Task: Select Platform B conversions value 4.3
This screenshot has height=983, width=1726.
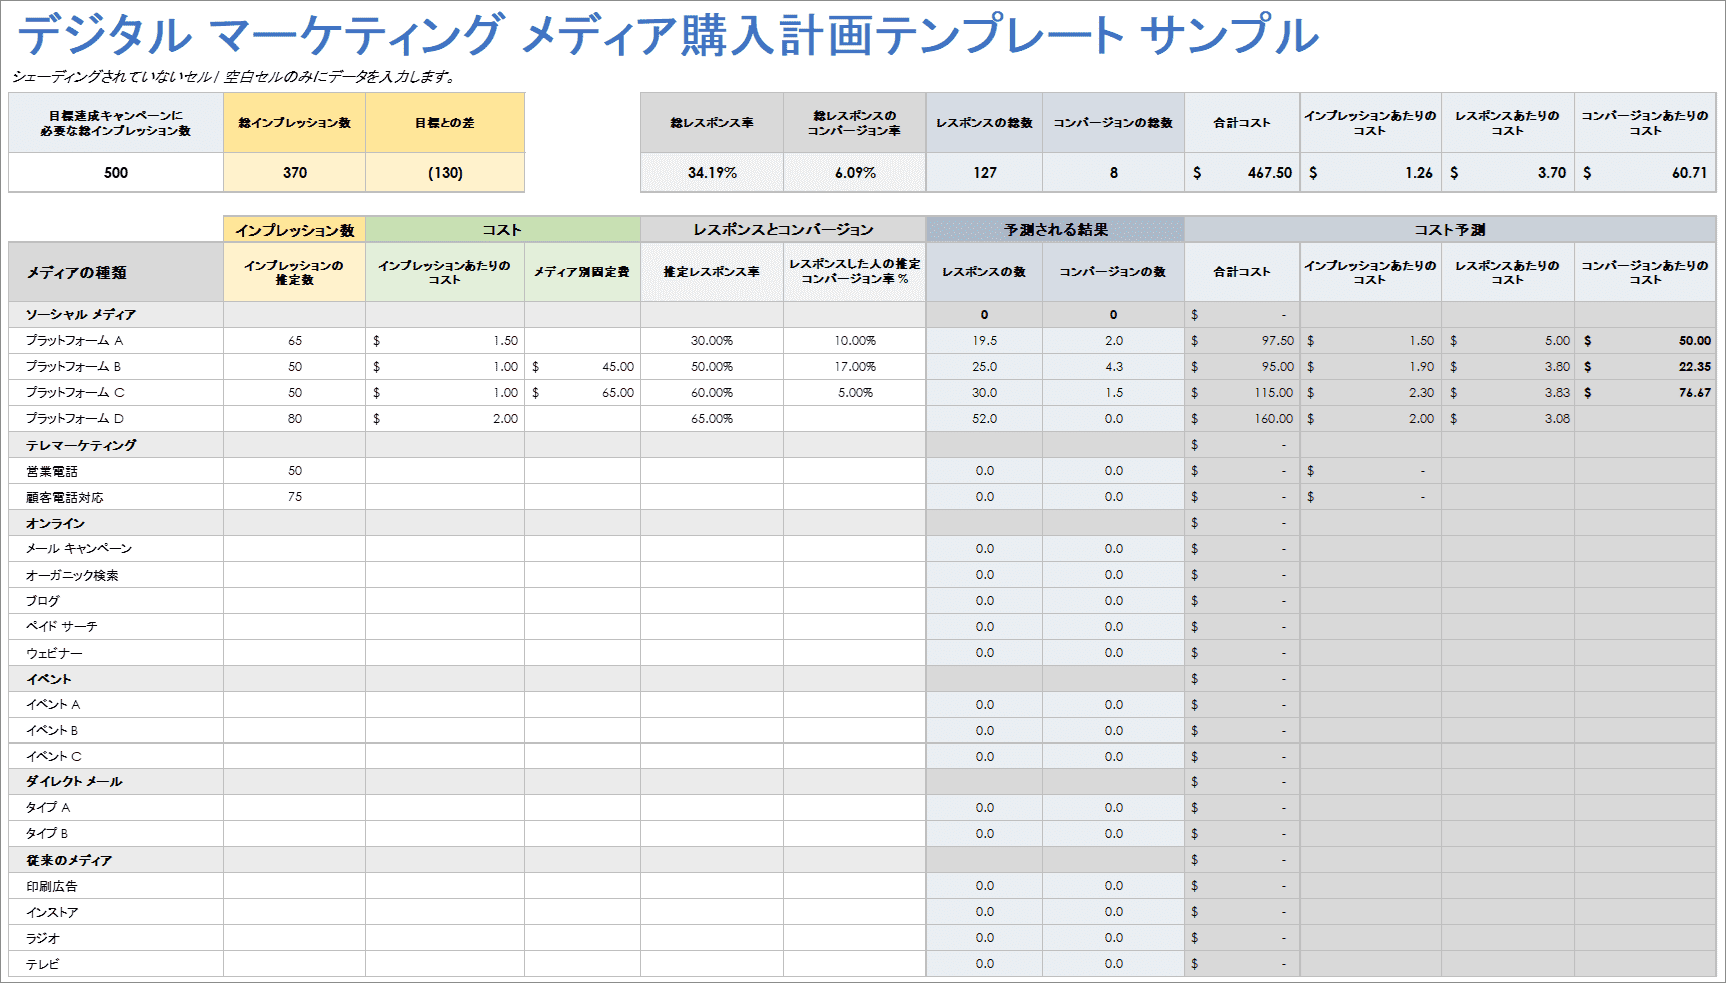Action: (x=1114, y=366)
